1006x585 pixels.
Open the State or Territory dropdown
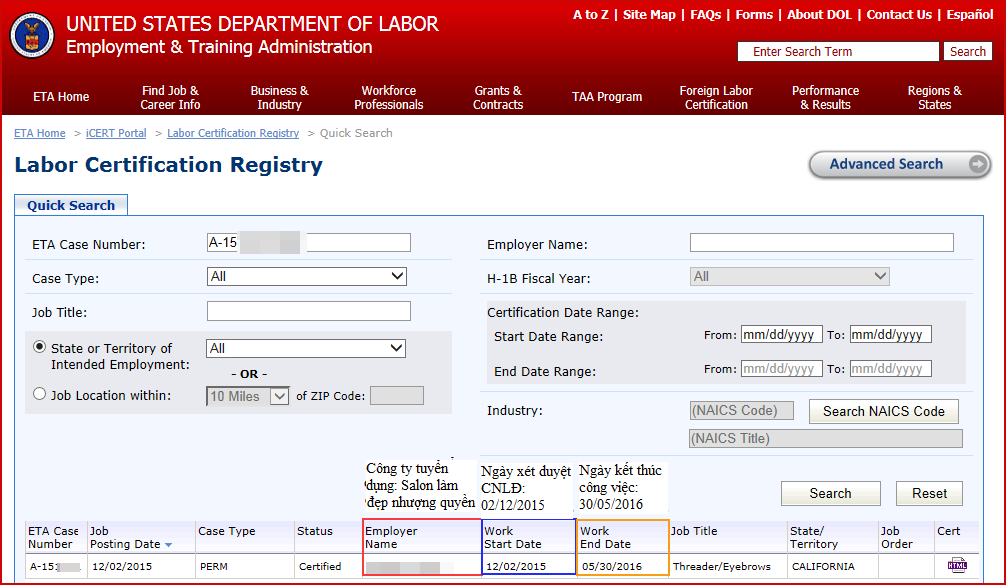[306, 348]
